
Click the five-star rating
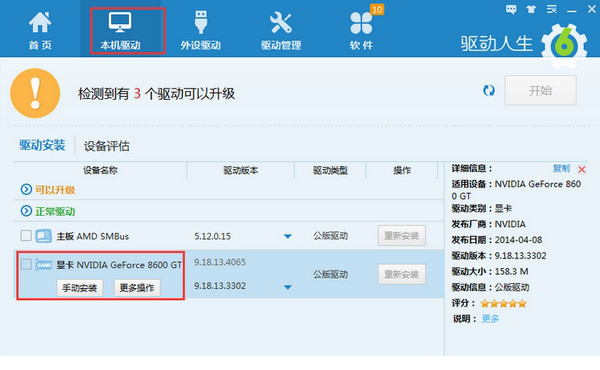504,304
